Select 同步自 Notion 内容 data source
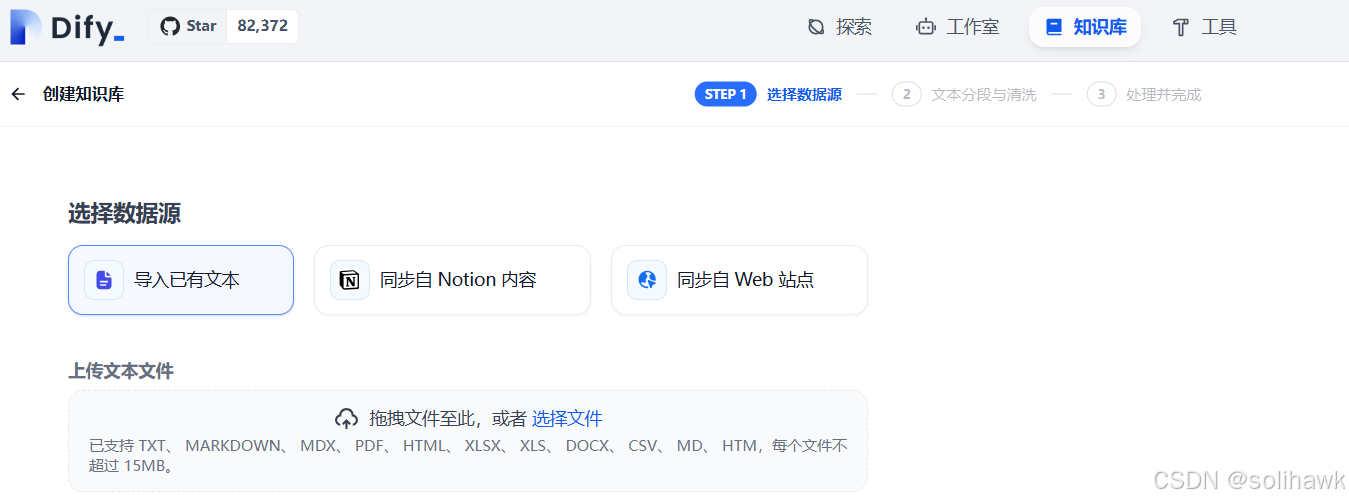 (x=452, y=280)
